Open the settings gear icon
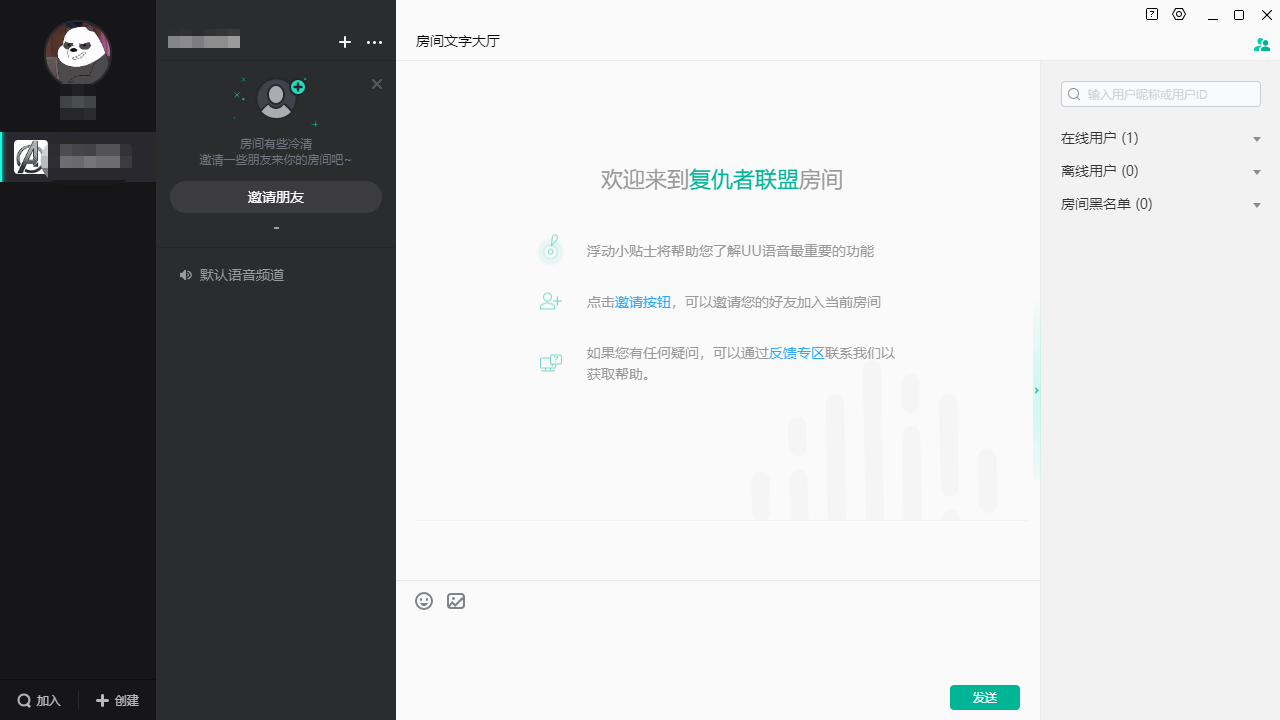The width and height of the screenshot is (1280, 720). click(1179, 15)
